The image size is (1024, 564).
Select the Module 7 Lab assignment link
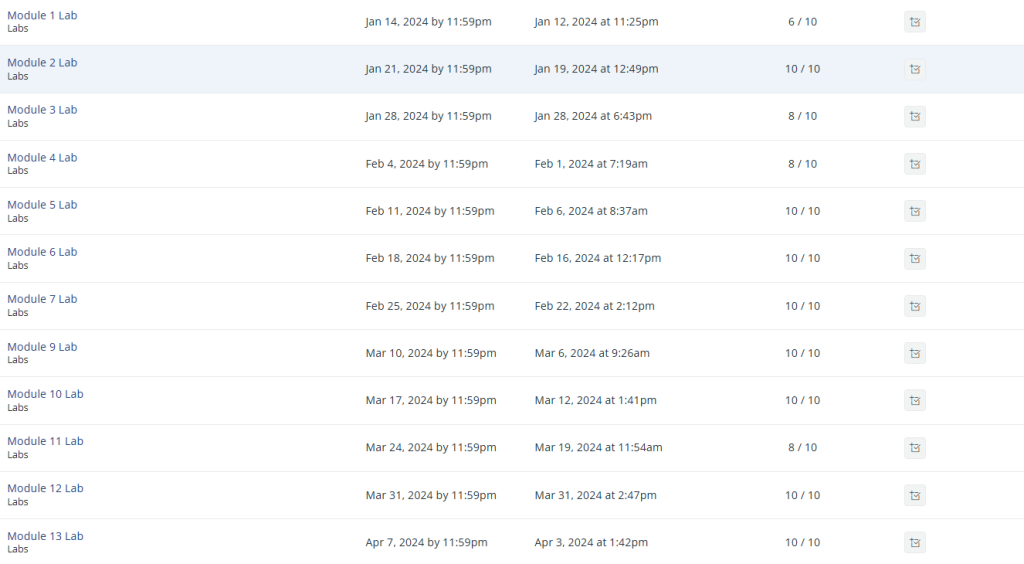(x=42, y=299)
